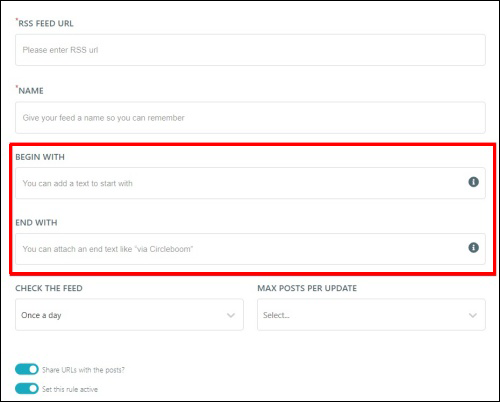
Task: Select the Begin With text input
Action: [250, 183]
